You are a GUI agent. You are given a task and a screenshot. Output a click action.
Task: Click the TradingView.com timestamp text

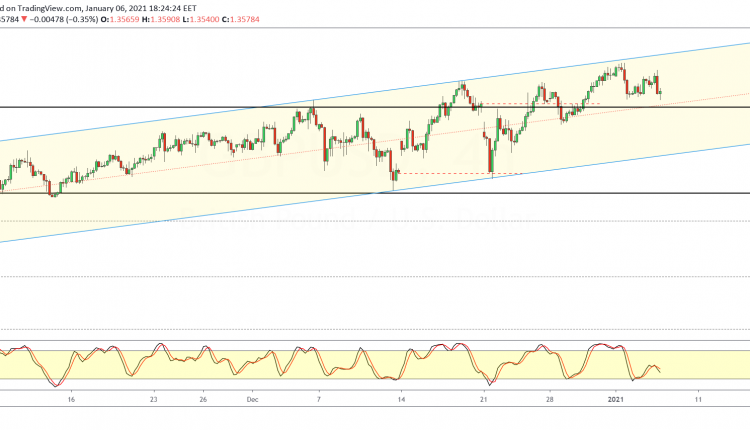click(98, 8)
